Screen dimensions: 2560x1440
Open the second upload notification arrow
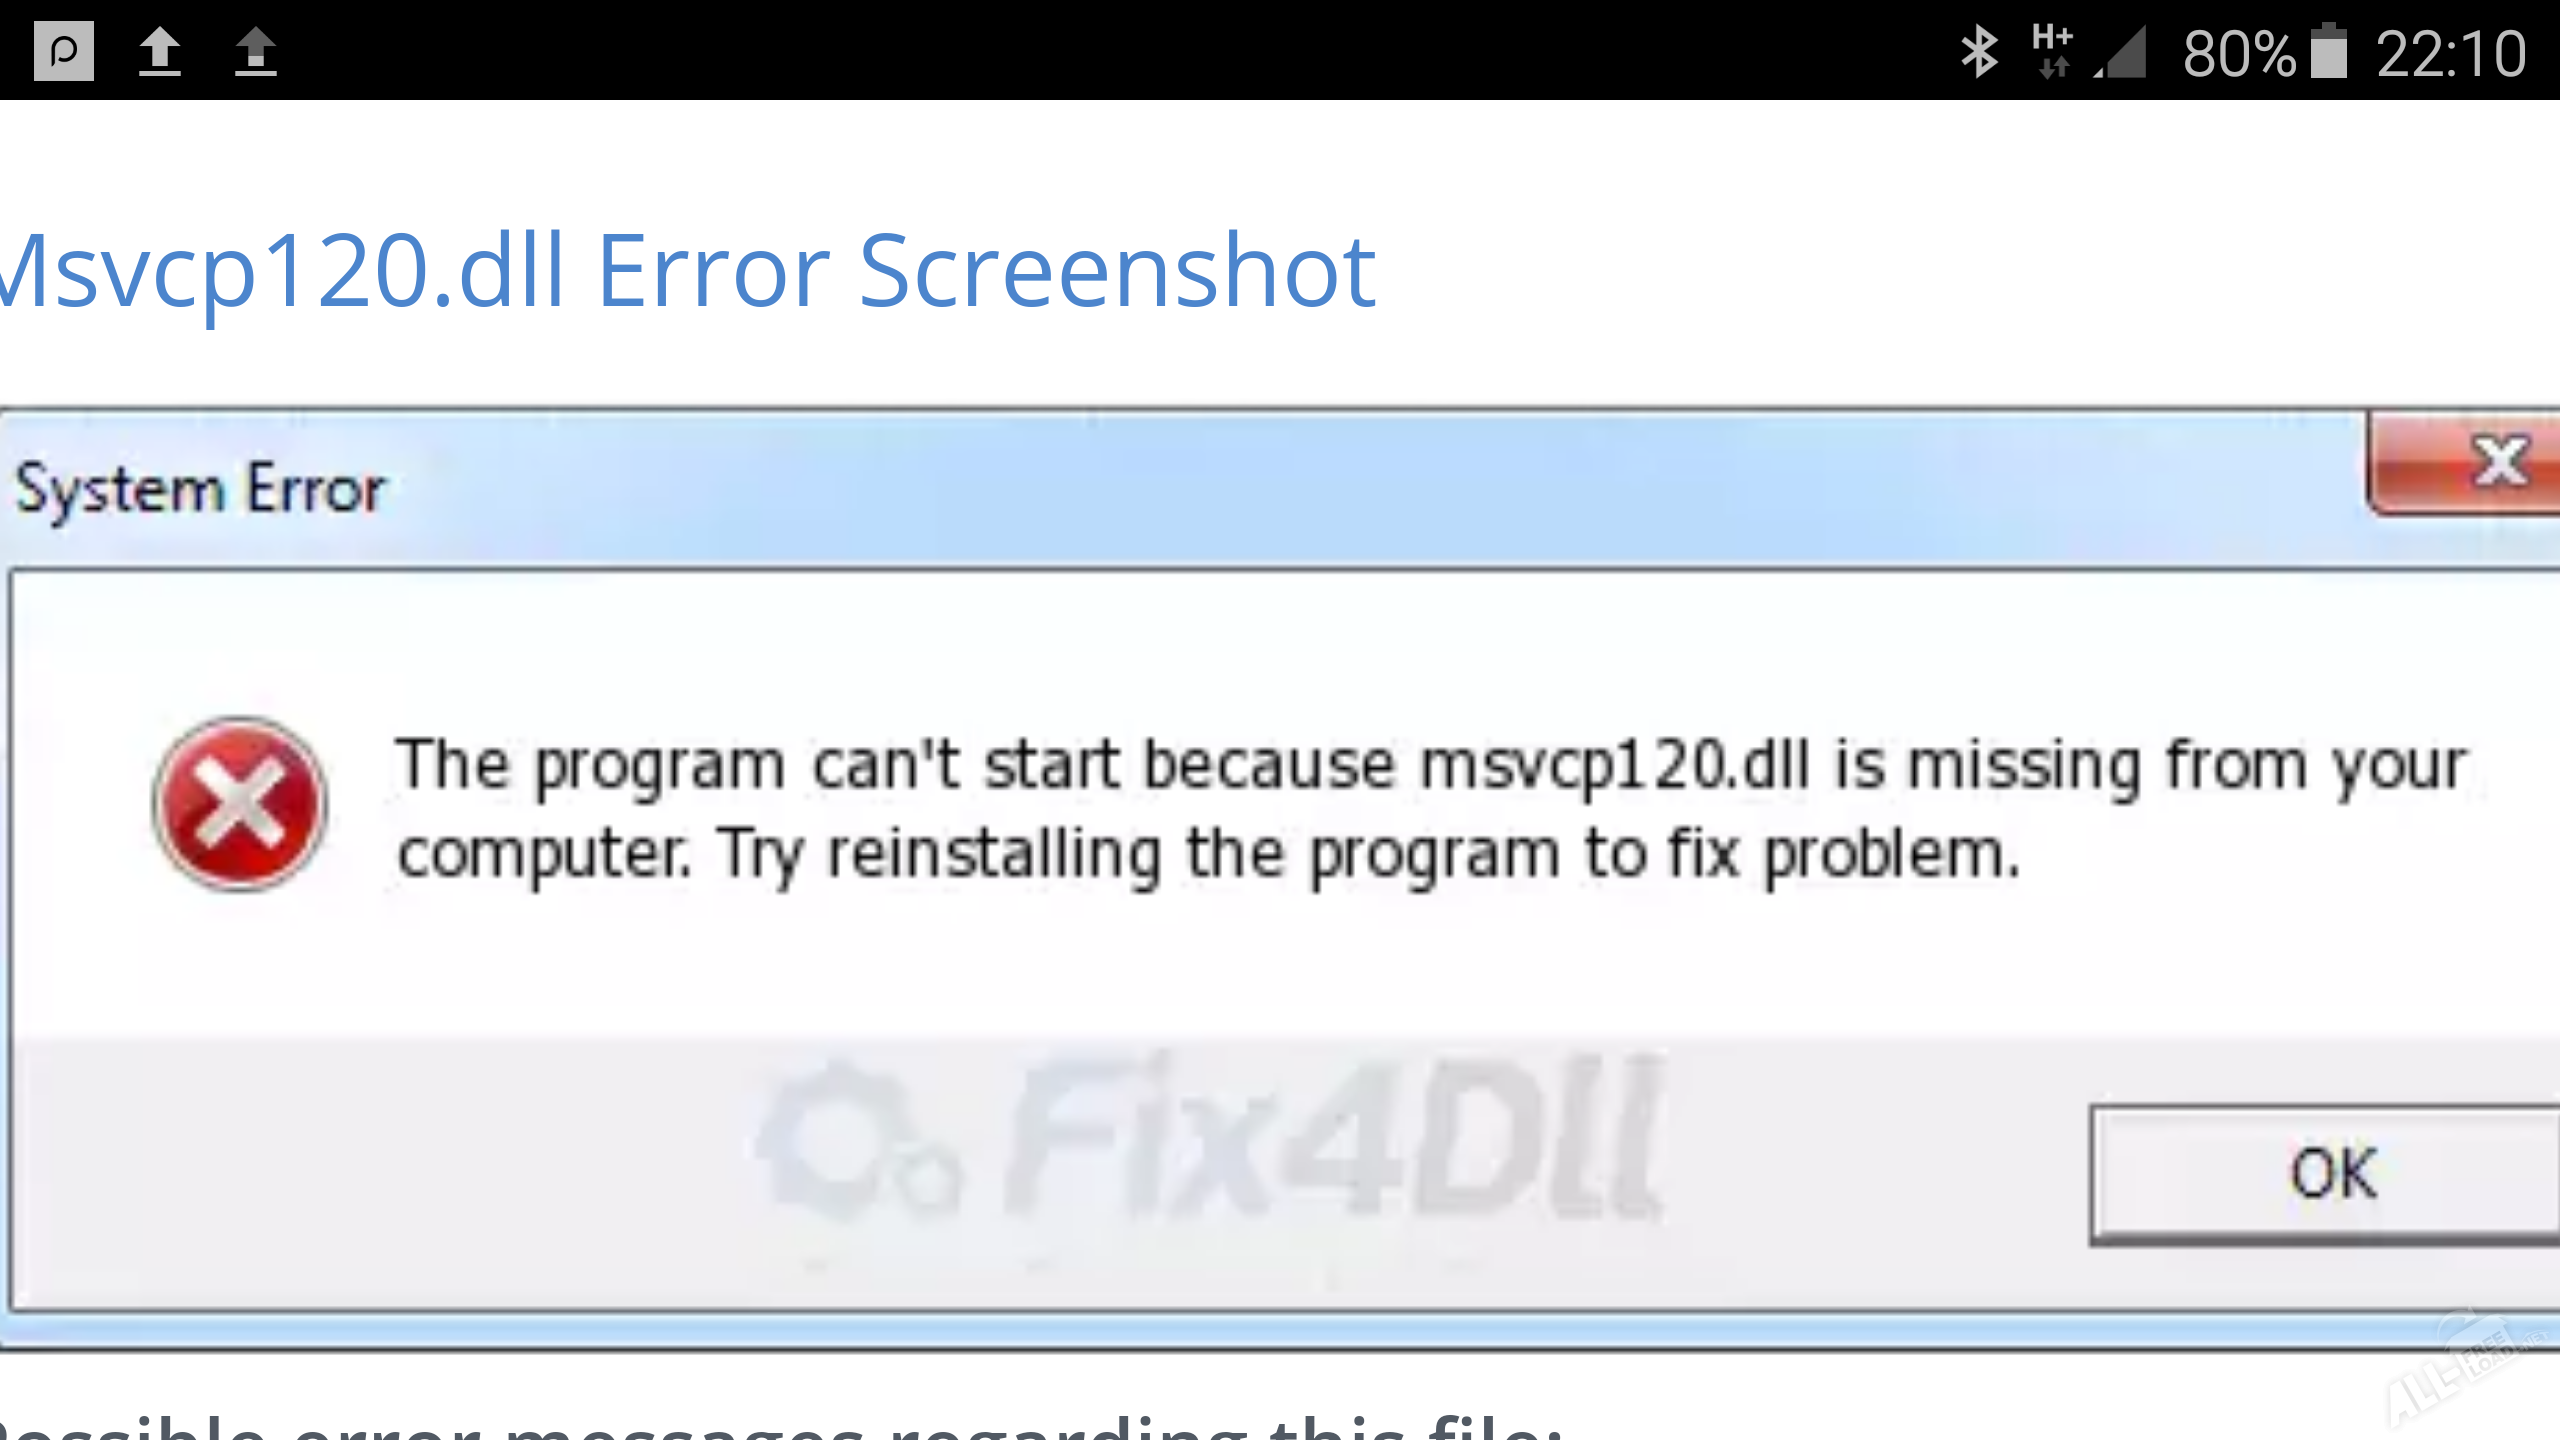[x=256, y=51]
